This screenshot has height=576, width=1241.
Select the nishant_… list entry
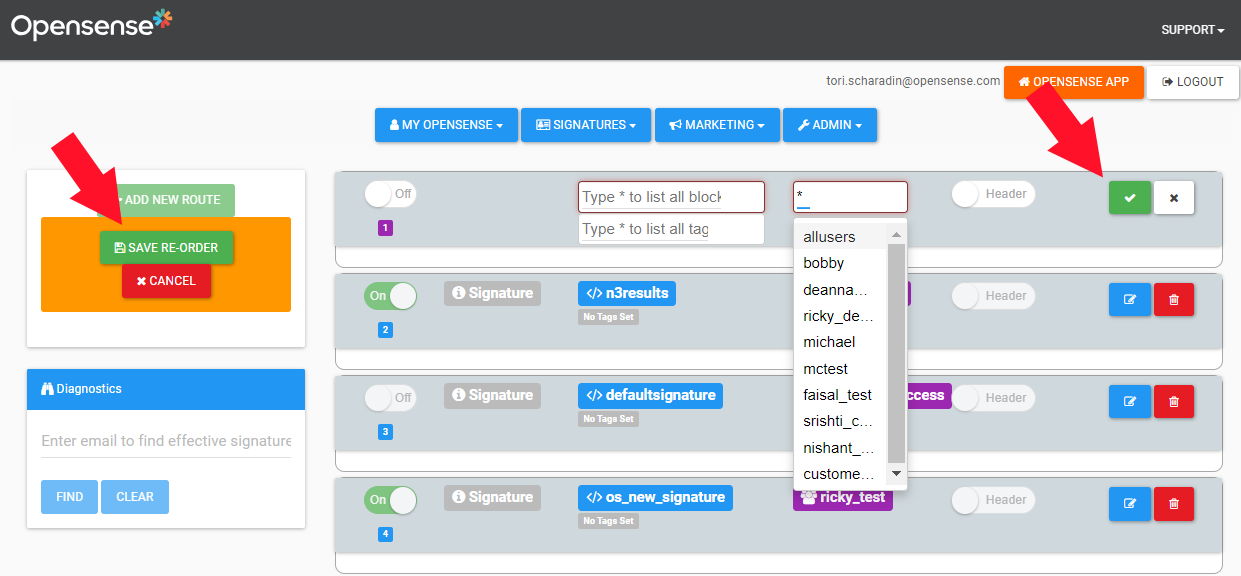coord(840,448)
